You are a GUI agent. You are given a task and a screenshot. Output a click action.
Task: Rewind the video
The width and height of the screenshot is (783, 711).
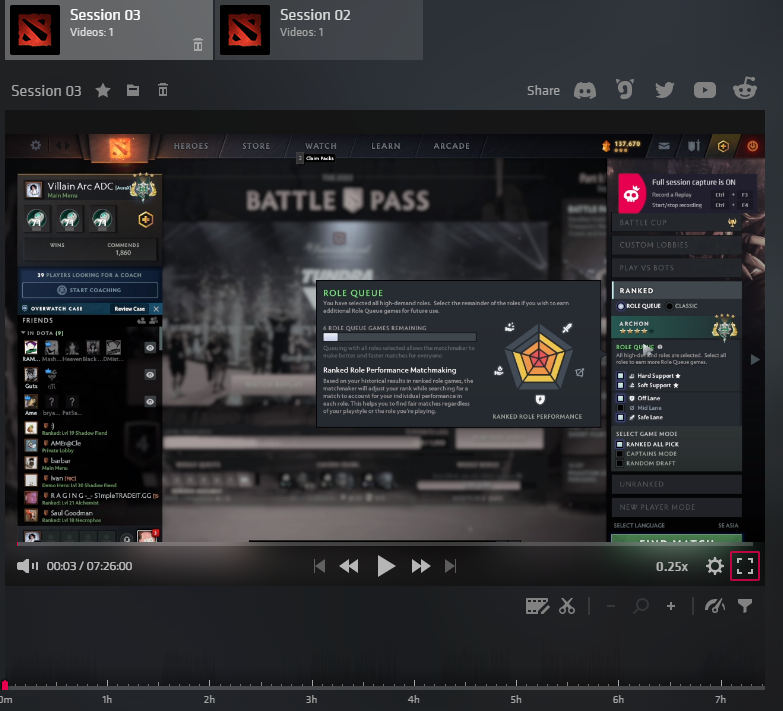pos(349,566)
